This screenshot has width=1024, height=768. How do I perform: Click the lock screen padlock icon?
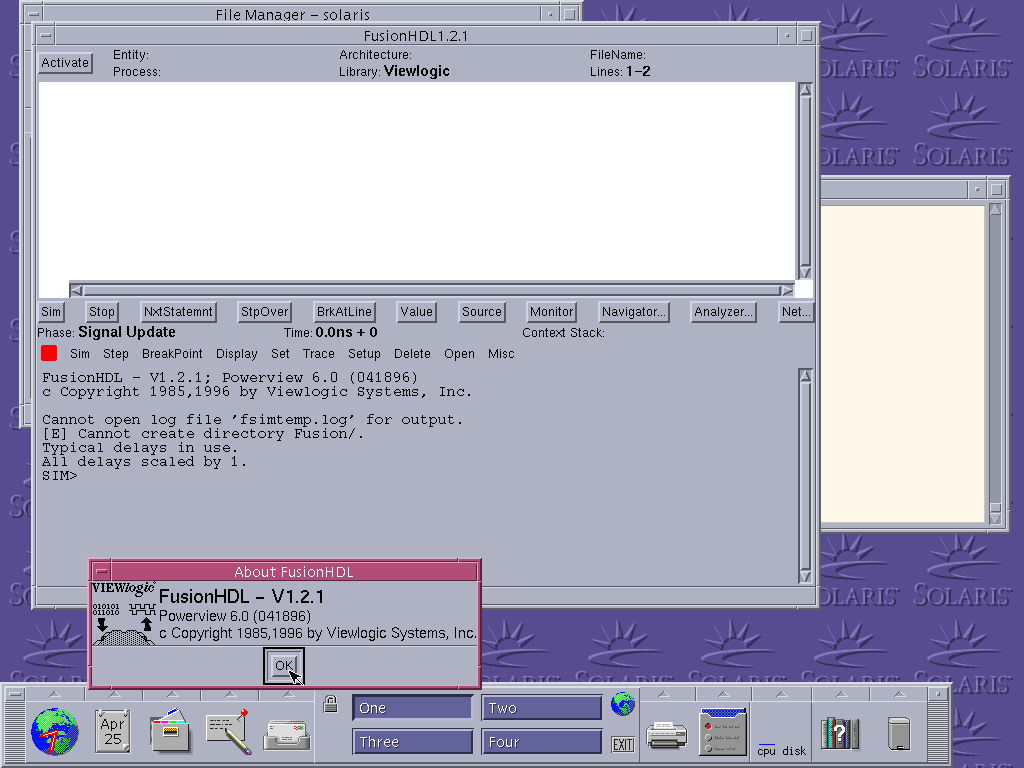click(x=331, y=705)
